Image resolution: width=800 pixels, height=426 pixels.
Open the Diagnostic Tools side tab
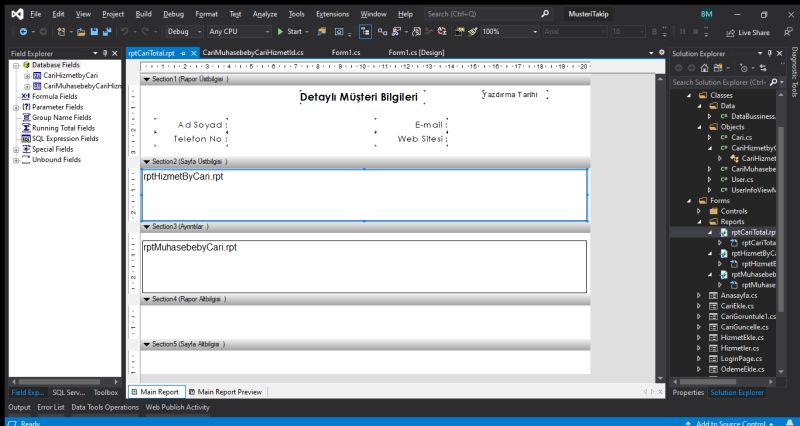(794, 72)
